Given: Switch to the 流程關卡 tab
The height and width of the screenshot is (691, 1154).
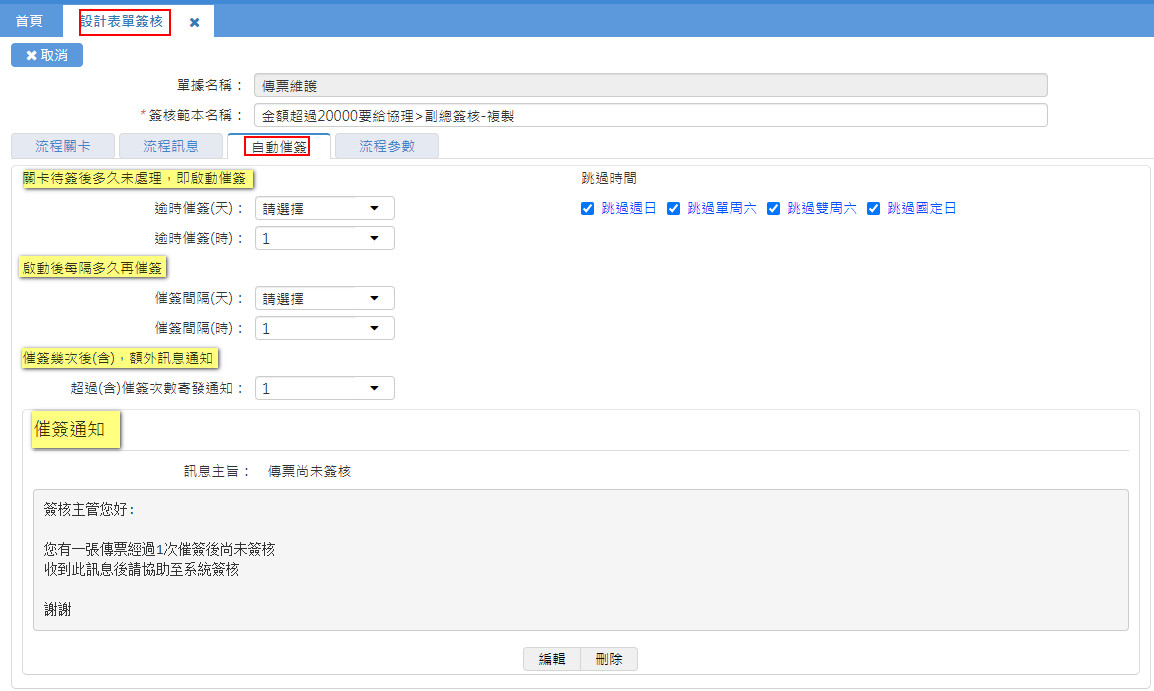Looking at the screenshot, I should (x=63, y=146).
